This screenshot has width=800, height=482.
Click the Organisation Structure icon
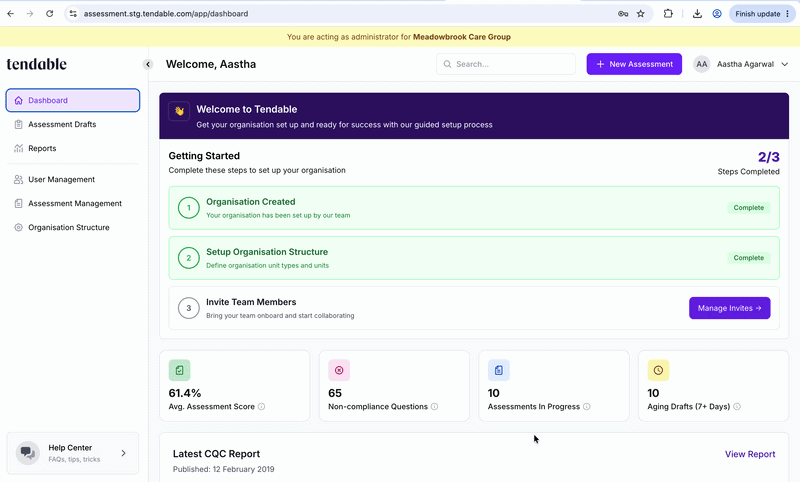pos(18,227)
